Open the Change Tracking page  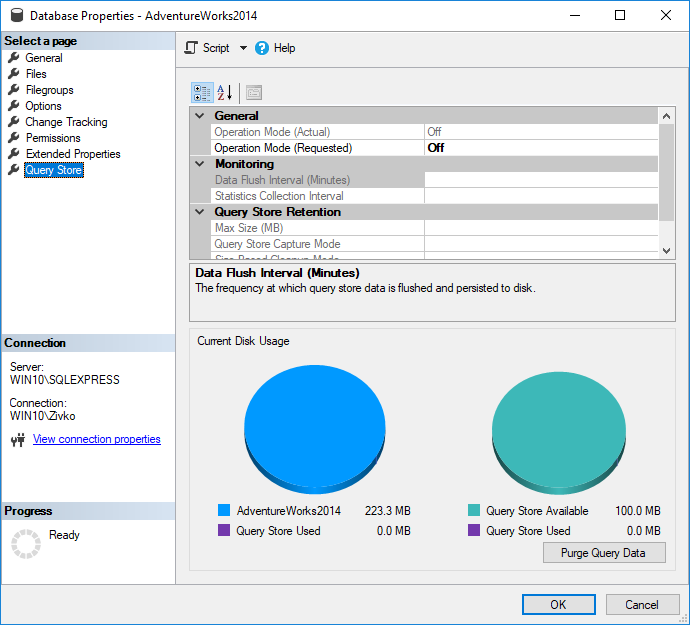coord(66,122)
